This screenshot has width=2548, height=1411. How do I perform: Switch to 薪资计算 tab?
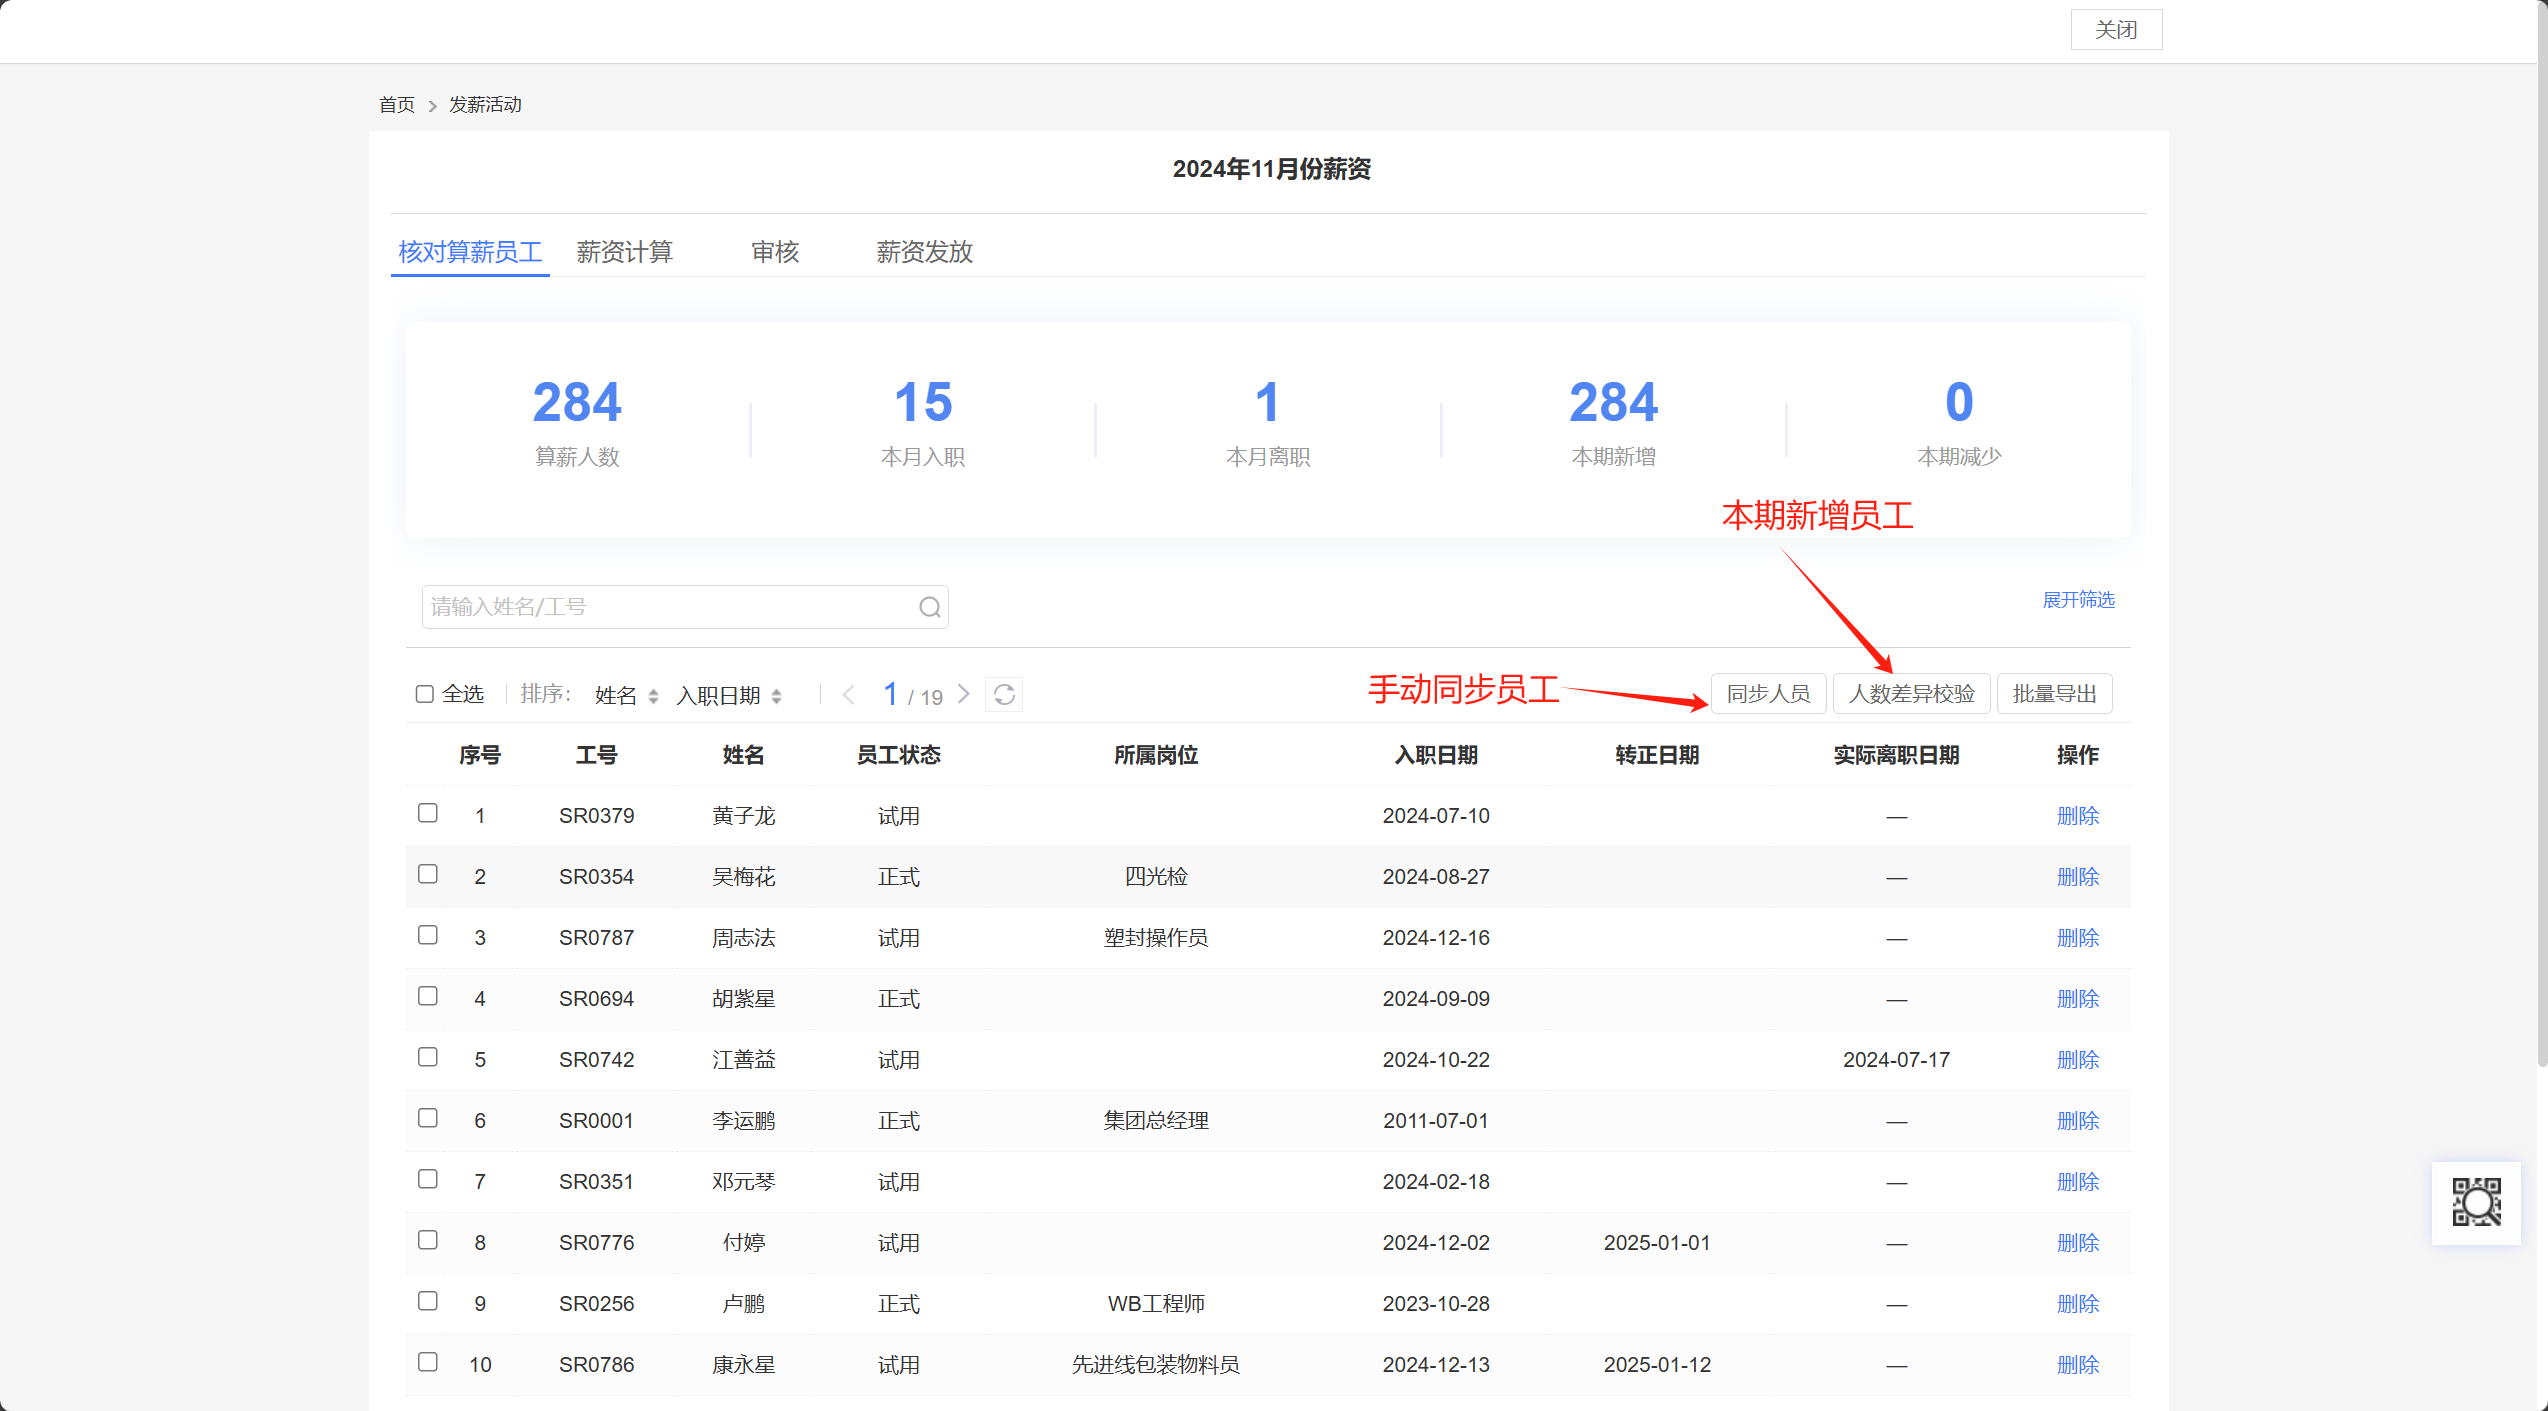point(625,252)
